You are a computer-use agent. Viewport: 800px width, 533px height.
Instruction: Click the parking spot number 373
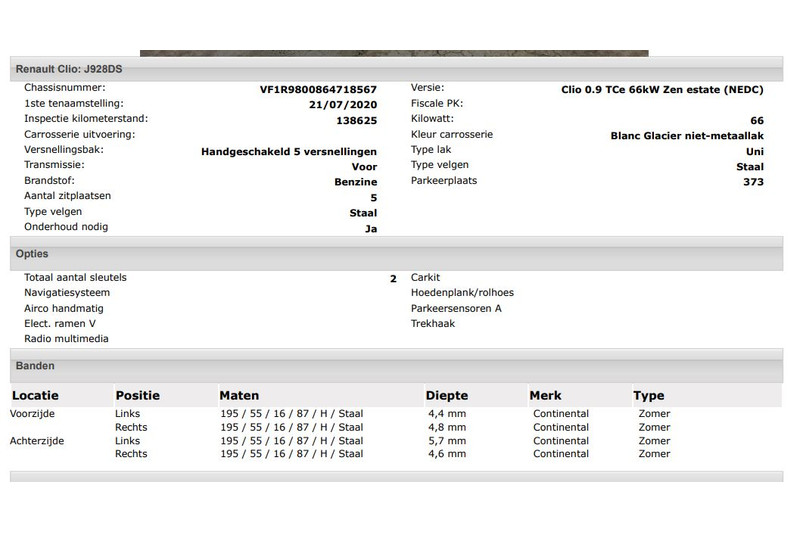pyautogui.click(x=753, y=182)
